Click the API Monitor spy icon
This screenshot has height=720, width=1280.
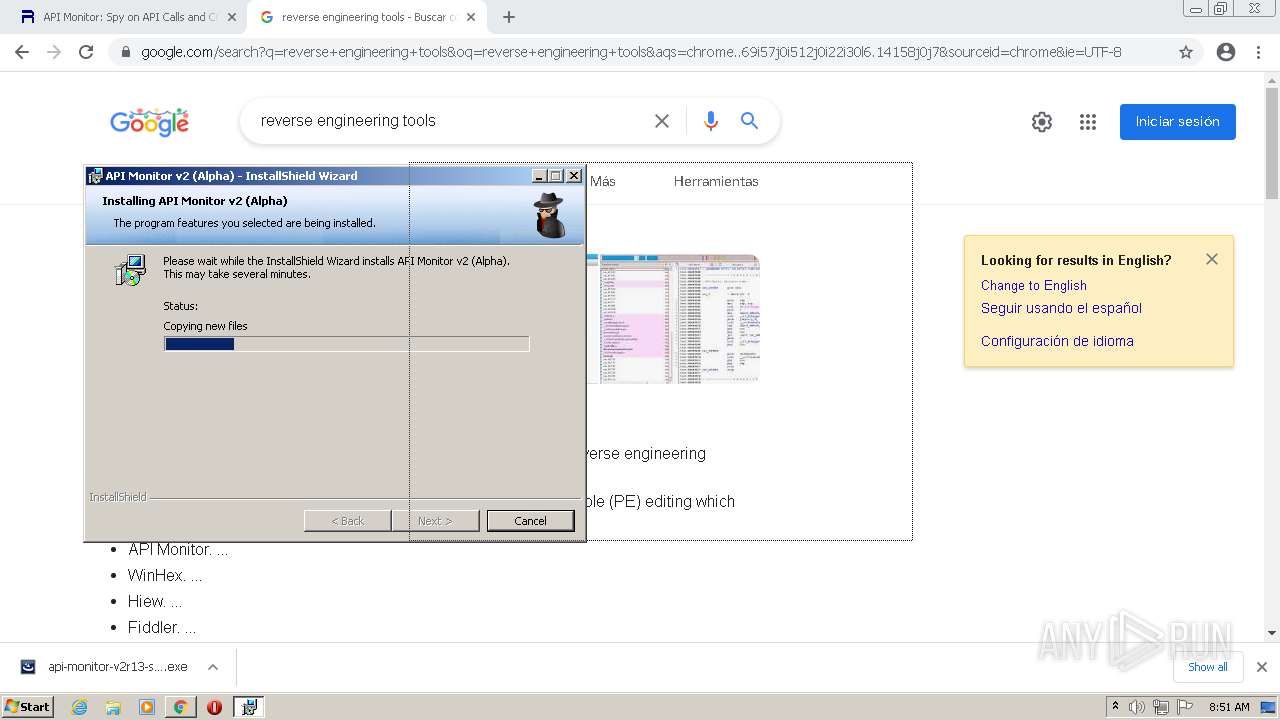[549, 215]
